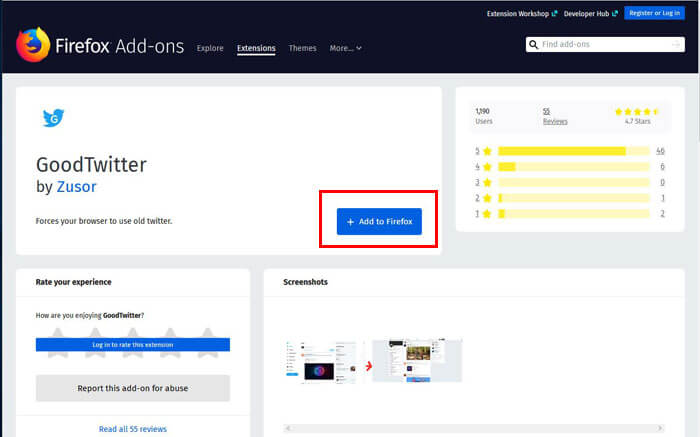Click the Rate your experience heading
The width and height of the screenshot is (700, 437).
74,282
